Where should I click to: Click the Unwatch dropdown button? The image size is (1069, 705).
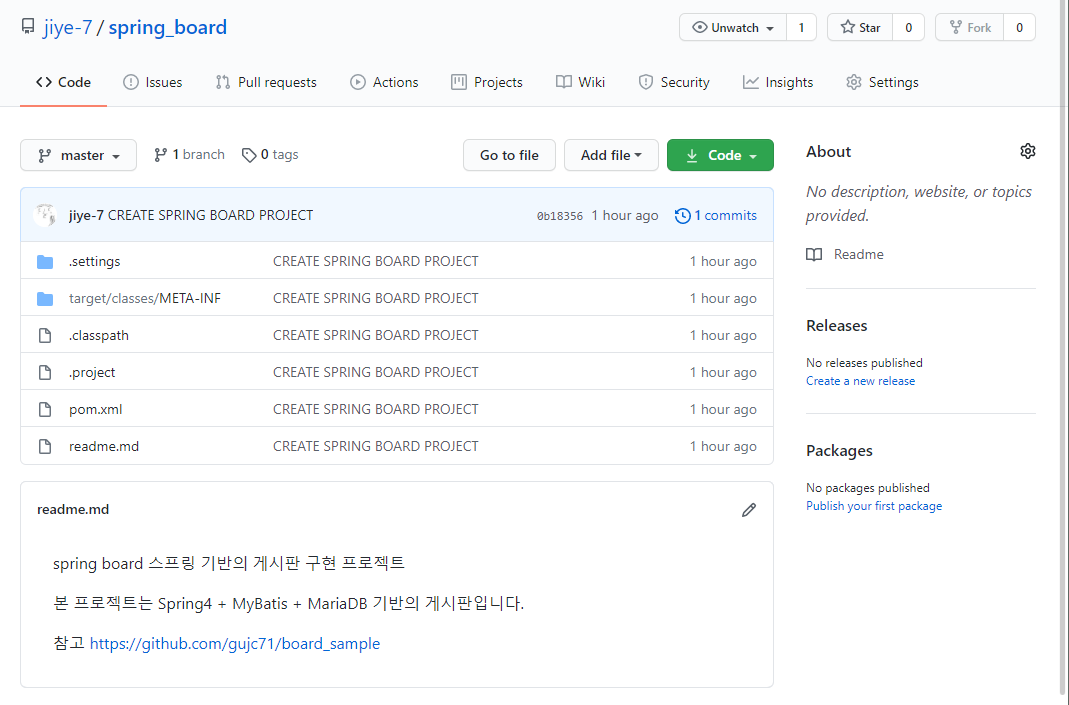(733, 27)
